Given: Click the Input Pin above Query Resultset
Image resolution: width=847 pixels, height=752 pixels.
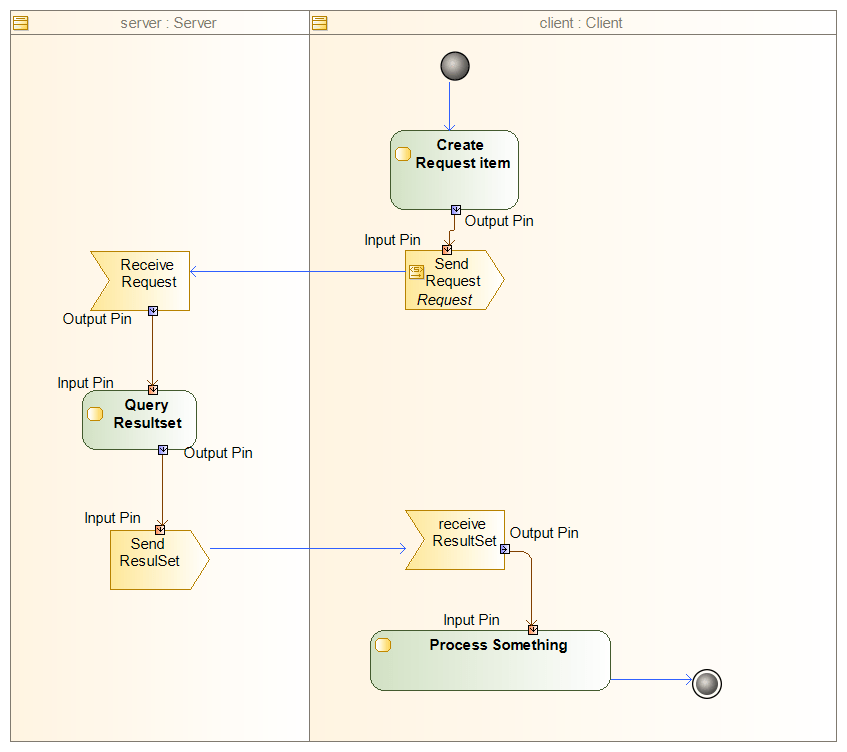Looking at the screenshot, I should coord(152,388).
